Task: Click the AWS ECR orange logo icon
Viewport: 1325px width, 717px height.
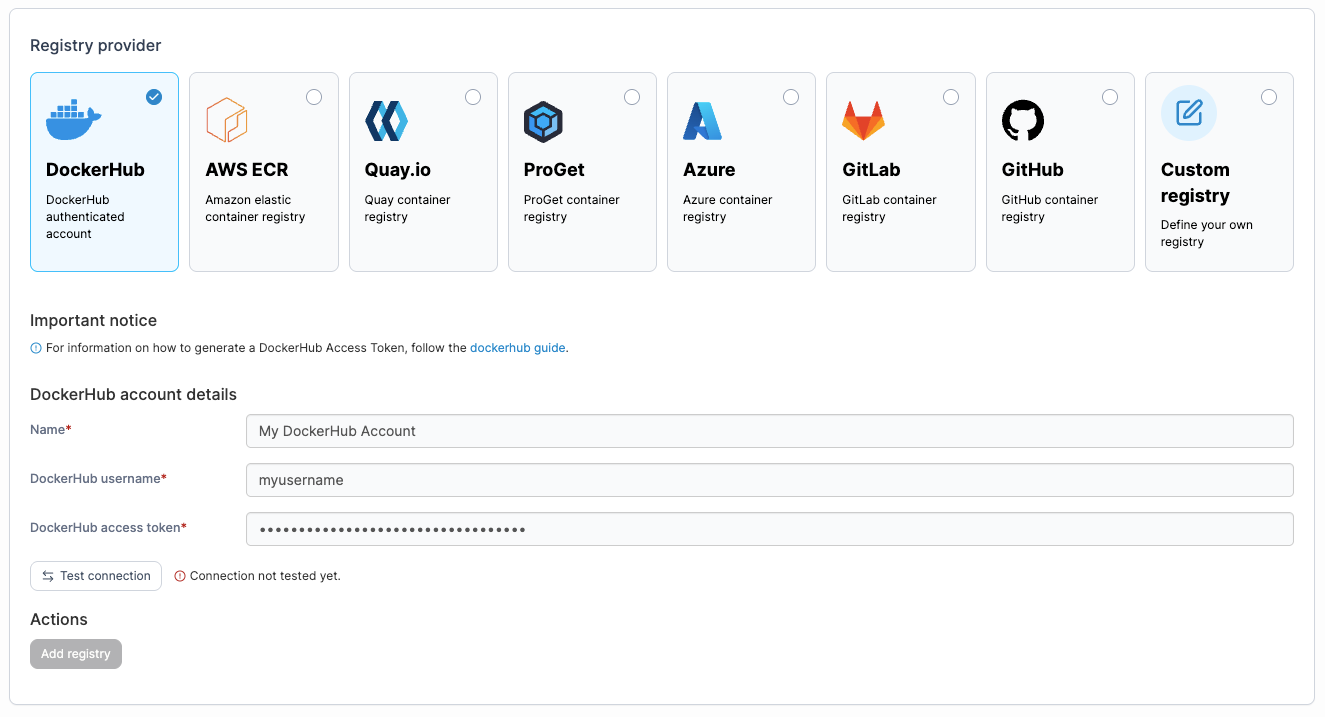Action: [226, 121]
